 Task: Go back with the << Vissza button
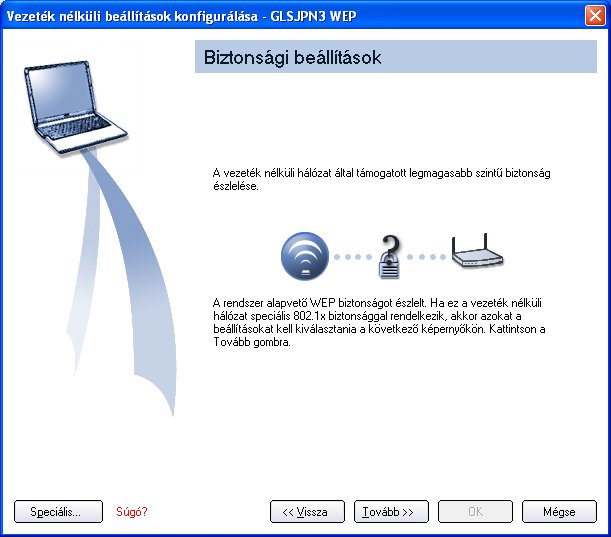(307, 511)
